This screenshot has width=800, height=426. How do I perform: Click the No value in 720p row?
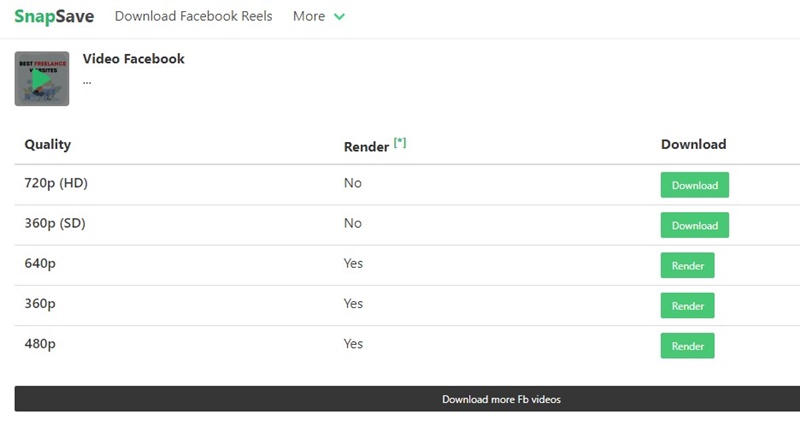pyautogui.click(x=353, y=183)
